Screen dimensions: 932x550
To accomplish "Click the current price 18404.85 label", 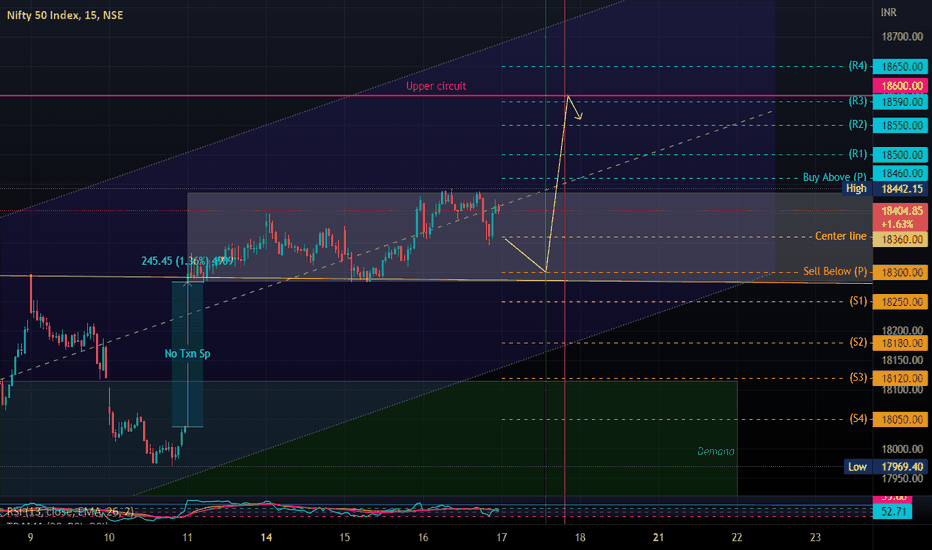I will (x=900, y=217).
